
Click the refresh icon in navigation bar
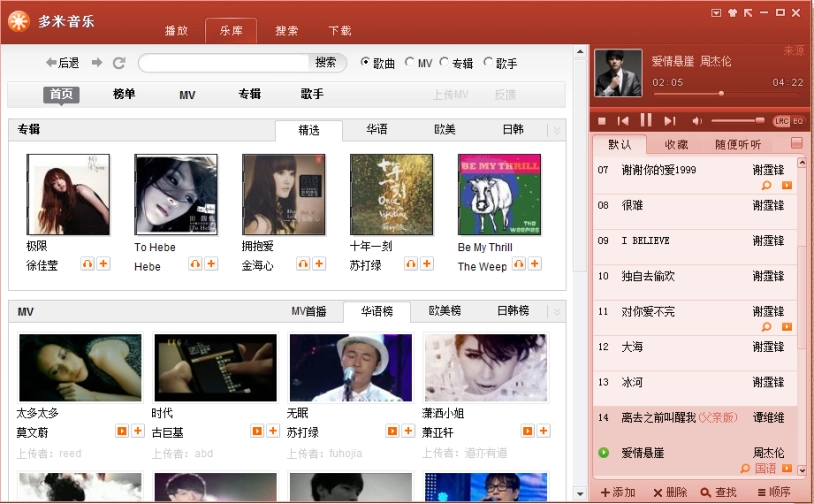tap(119, 63)
